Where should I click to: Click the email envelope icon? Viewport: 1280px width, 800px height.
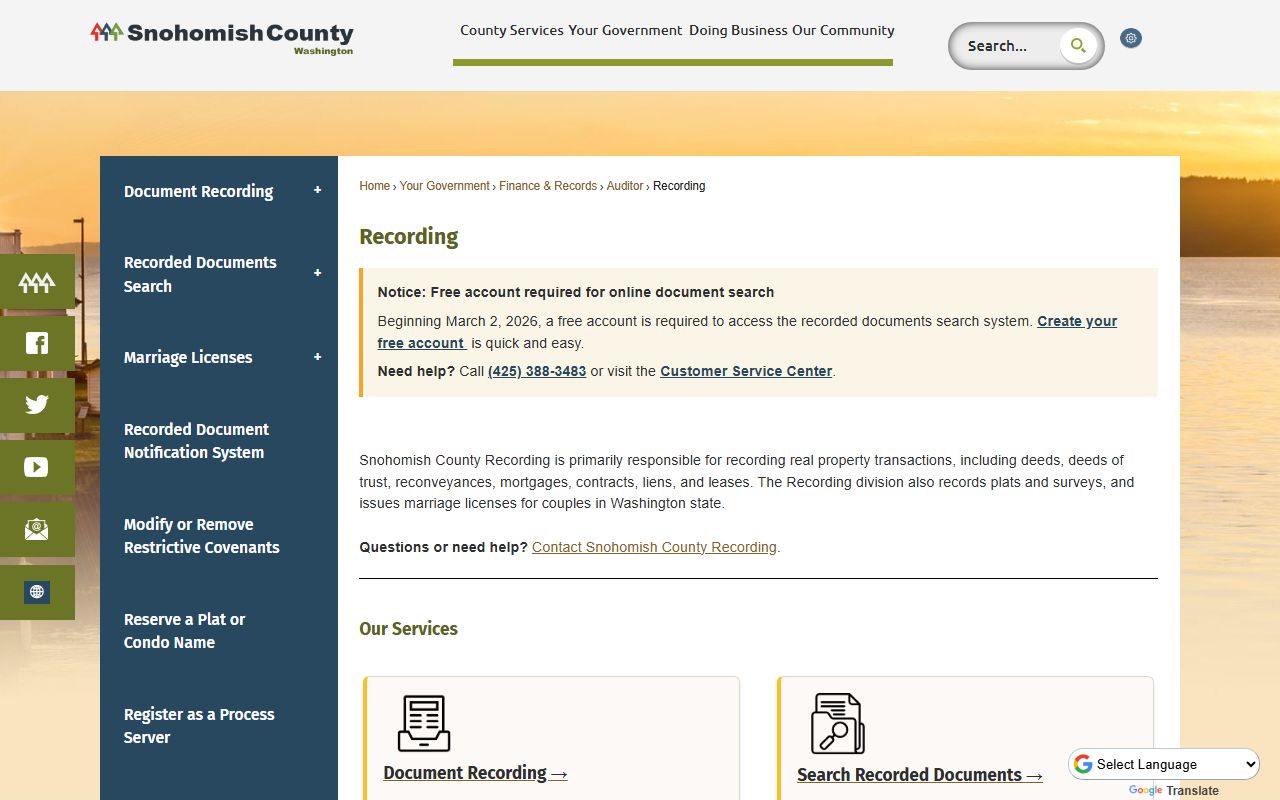37,529
